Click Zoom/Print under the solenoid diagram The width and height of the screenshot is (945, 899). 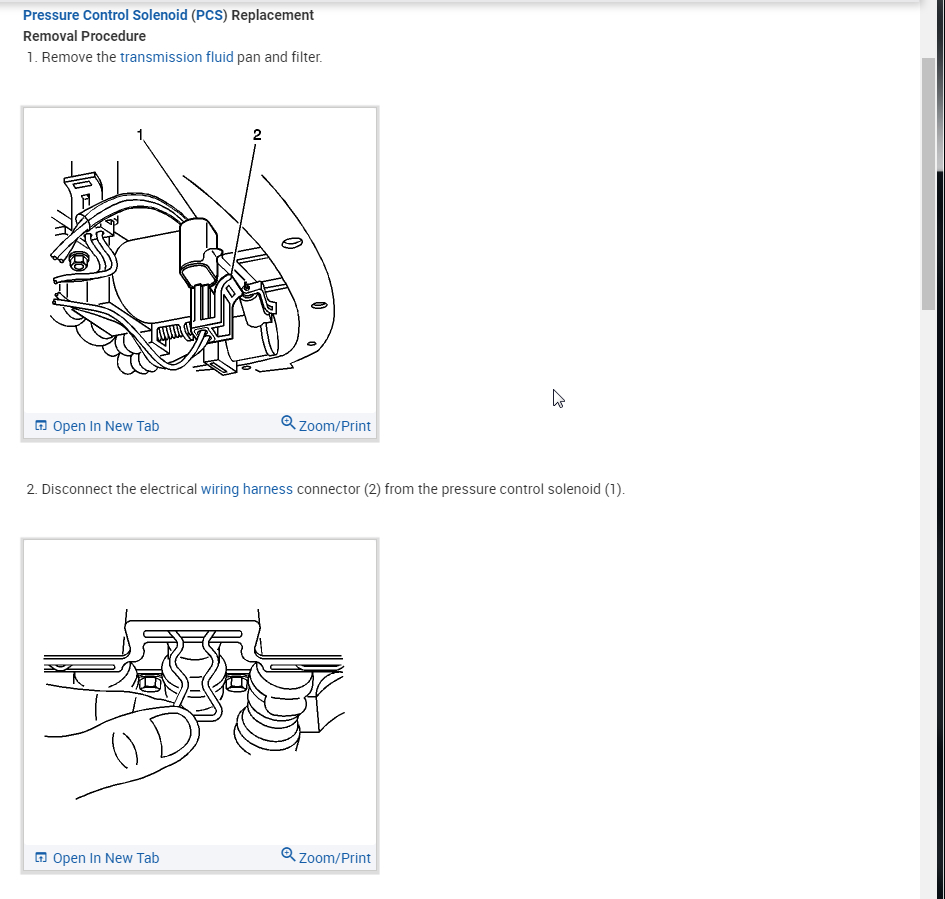tap(334, 426)
